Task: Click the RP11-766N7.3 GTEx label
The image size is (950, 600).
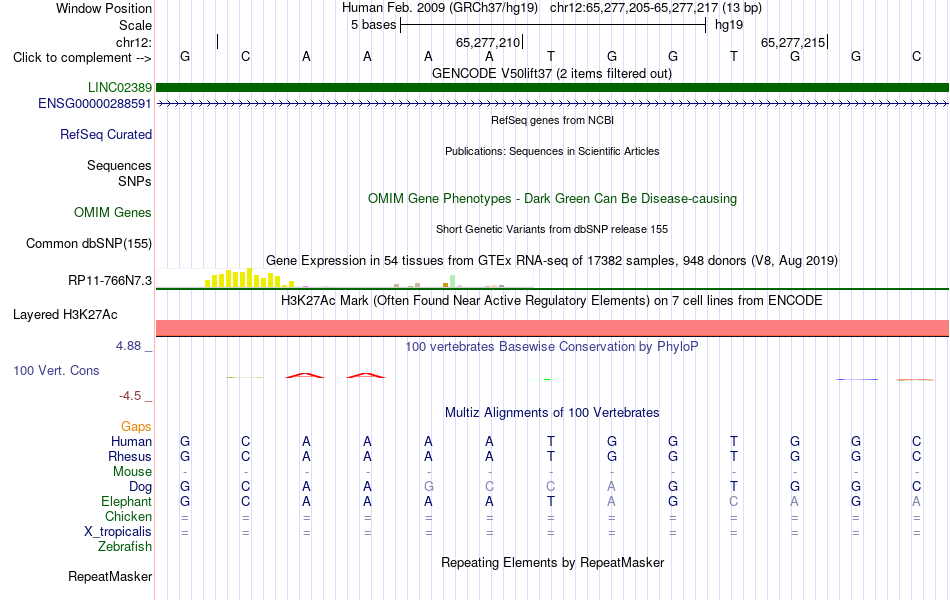Action: click(110, 281)
